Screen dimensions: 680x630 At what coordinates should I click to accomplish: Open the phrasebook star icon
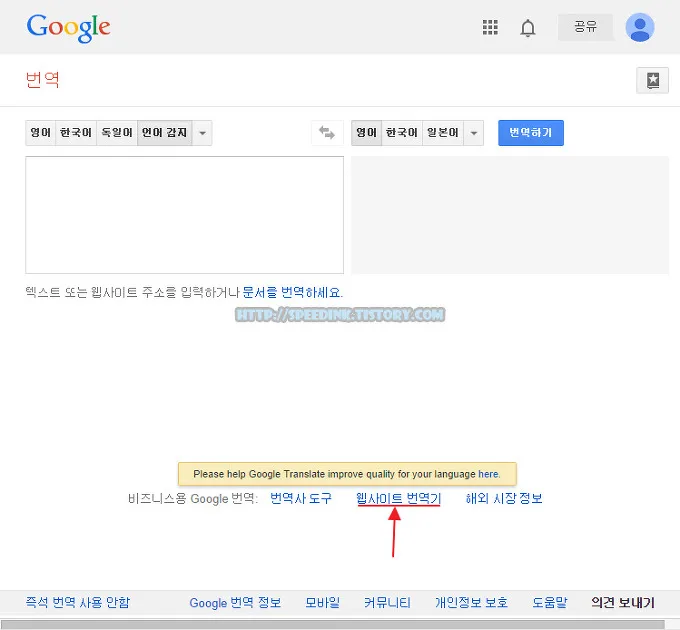point(652,80)
